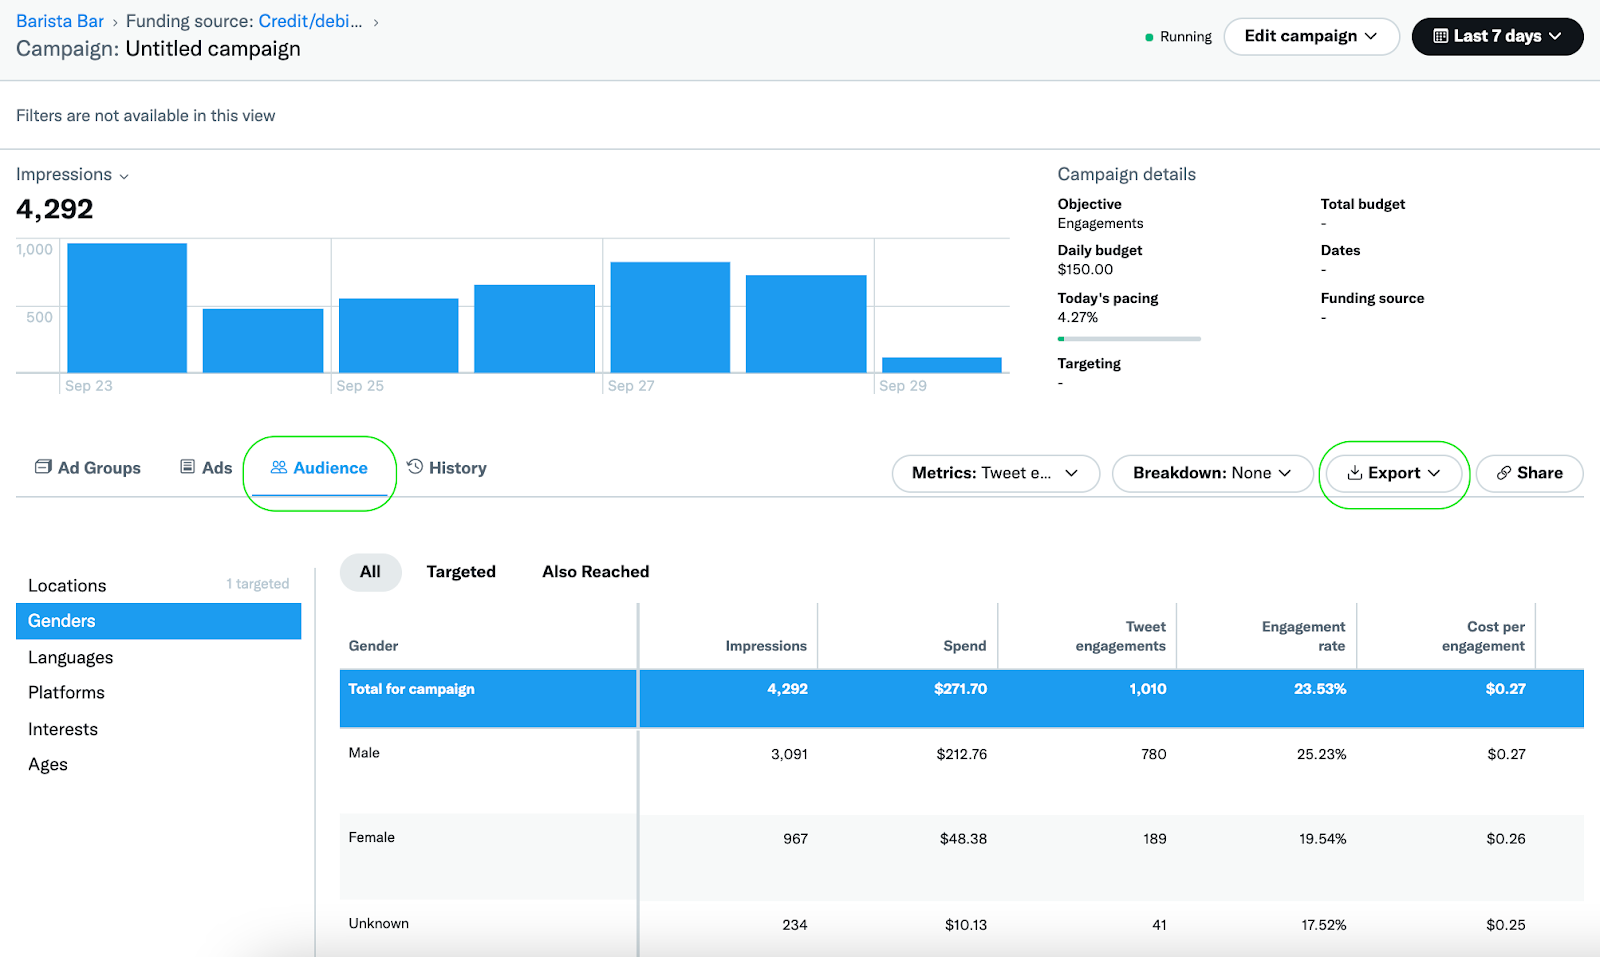
Task: Click the Total for campaign row label
Action: click(411, 689)
